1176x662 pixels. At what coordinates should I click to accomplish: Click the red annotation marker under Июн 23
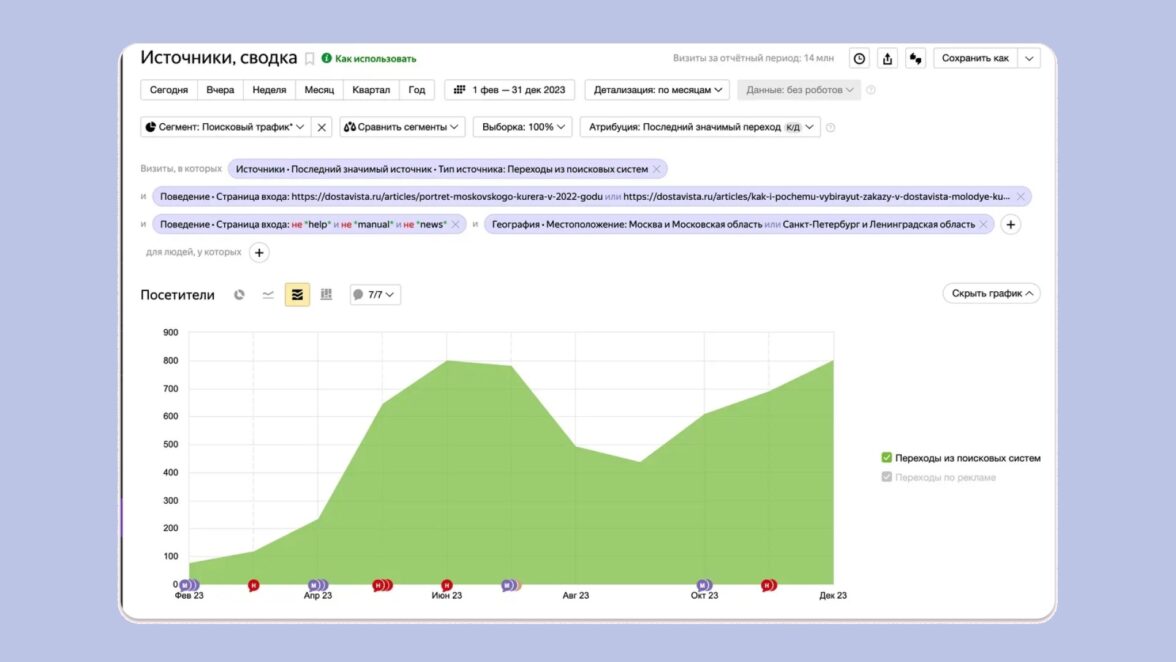click(x=447, y=585)
